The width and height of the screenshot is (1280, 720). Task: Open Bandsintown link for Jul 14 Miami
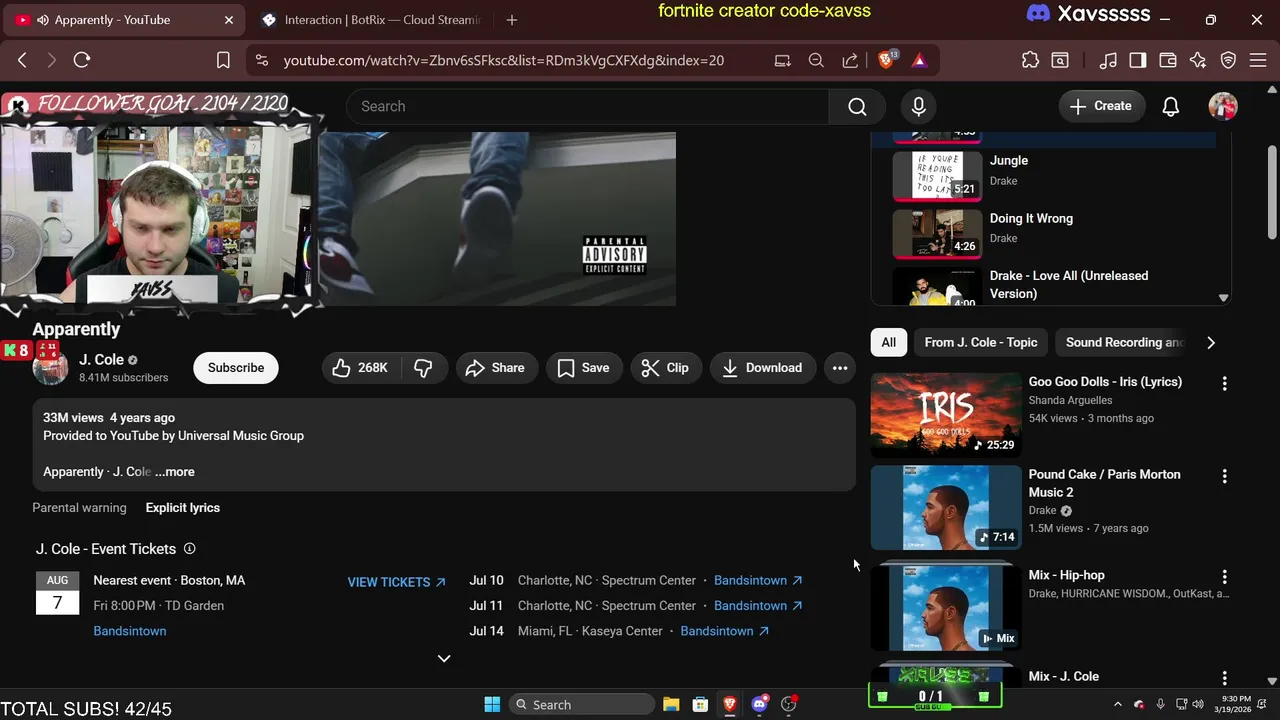coord(724,631)
